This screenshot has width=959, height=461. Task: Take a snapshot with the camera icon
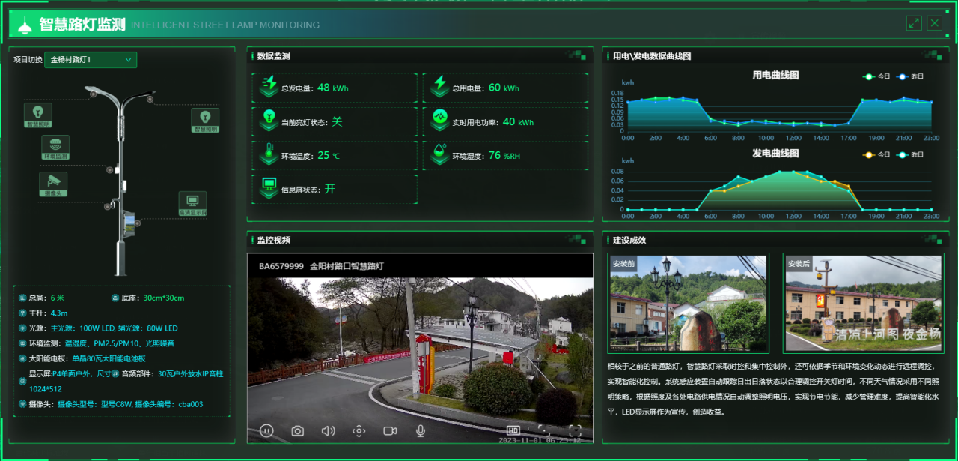pyautogui.click(x=297, y=431)
